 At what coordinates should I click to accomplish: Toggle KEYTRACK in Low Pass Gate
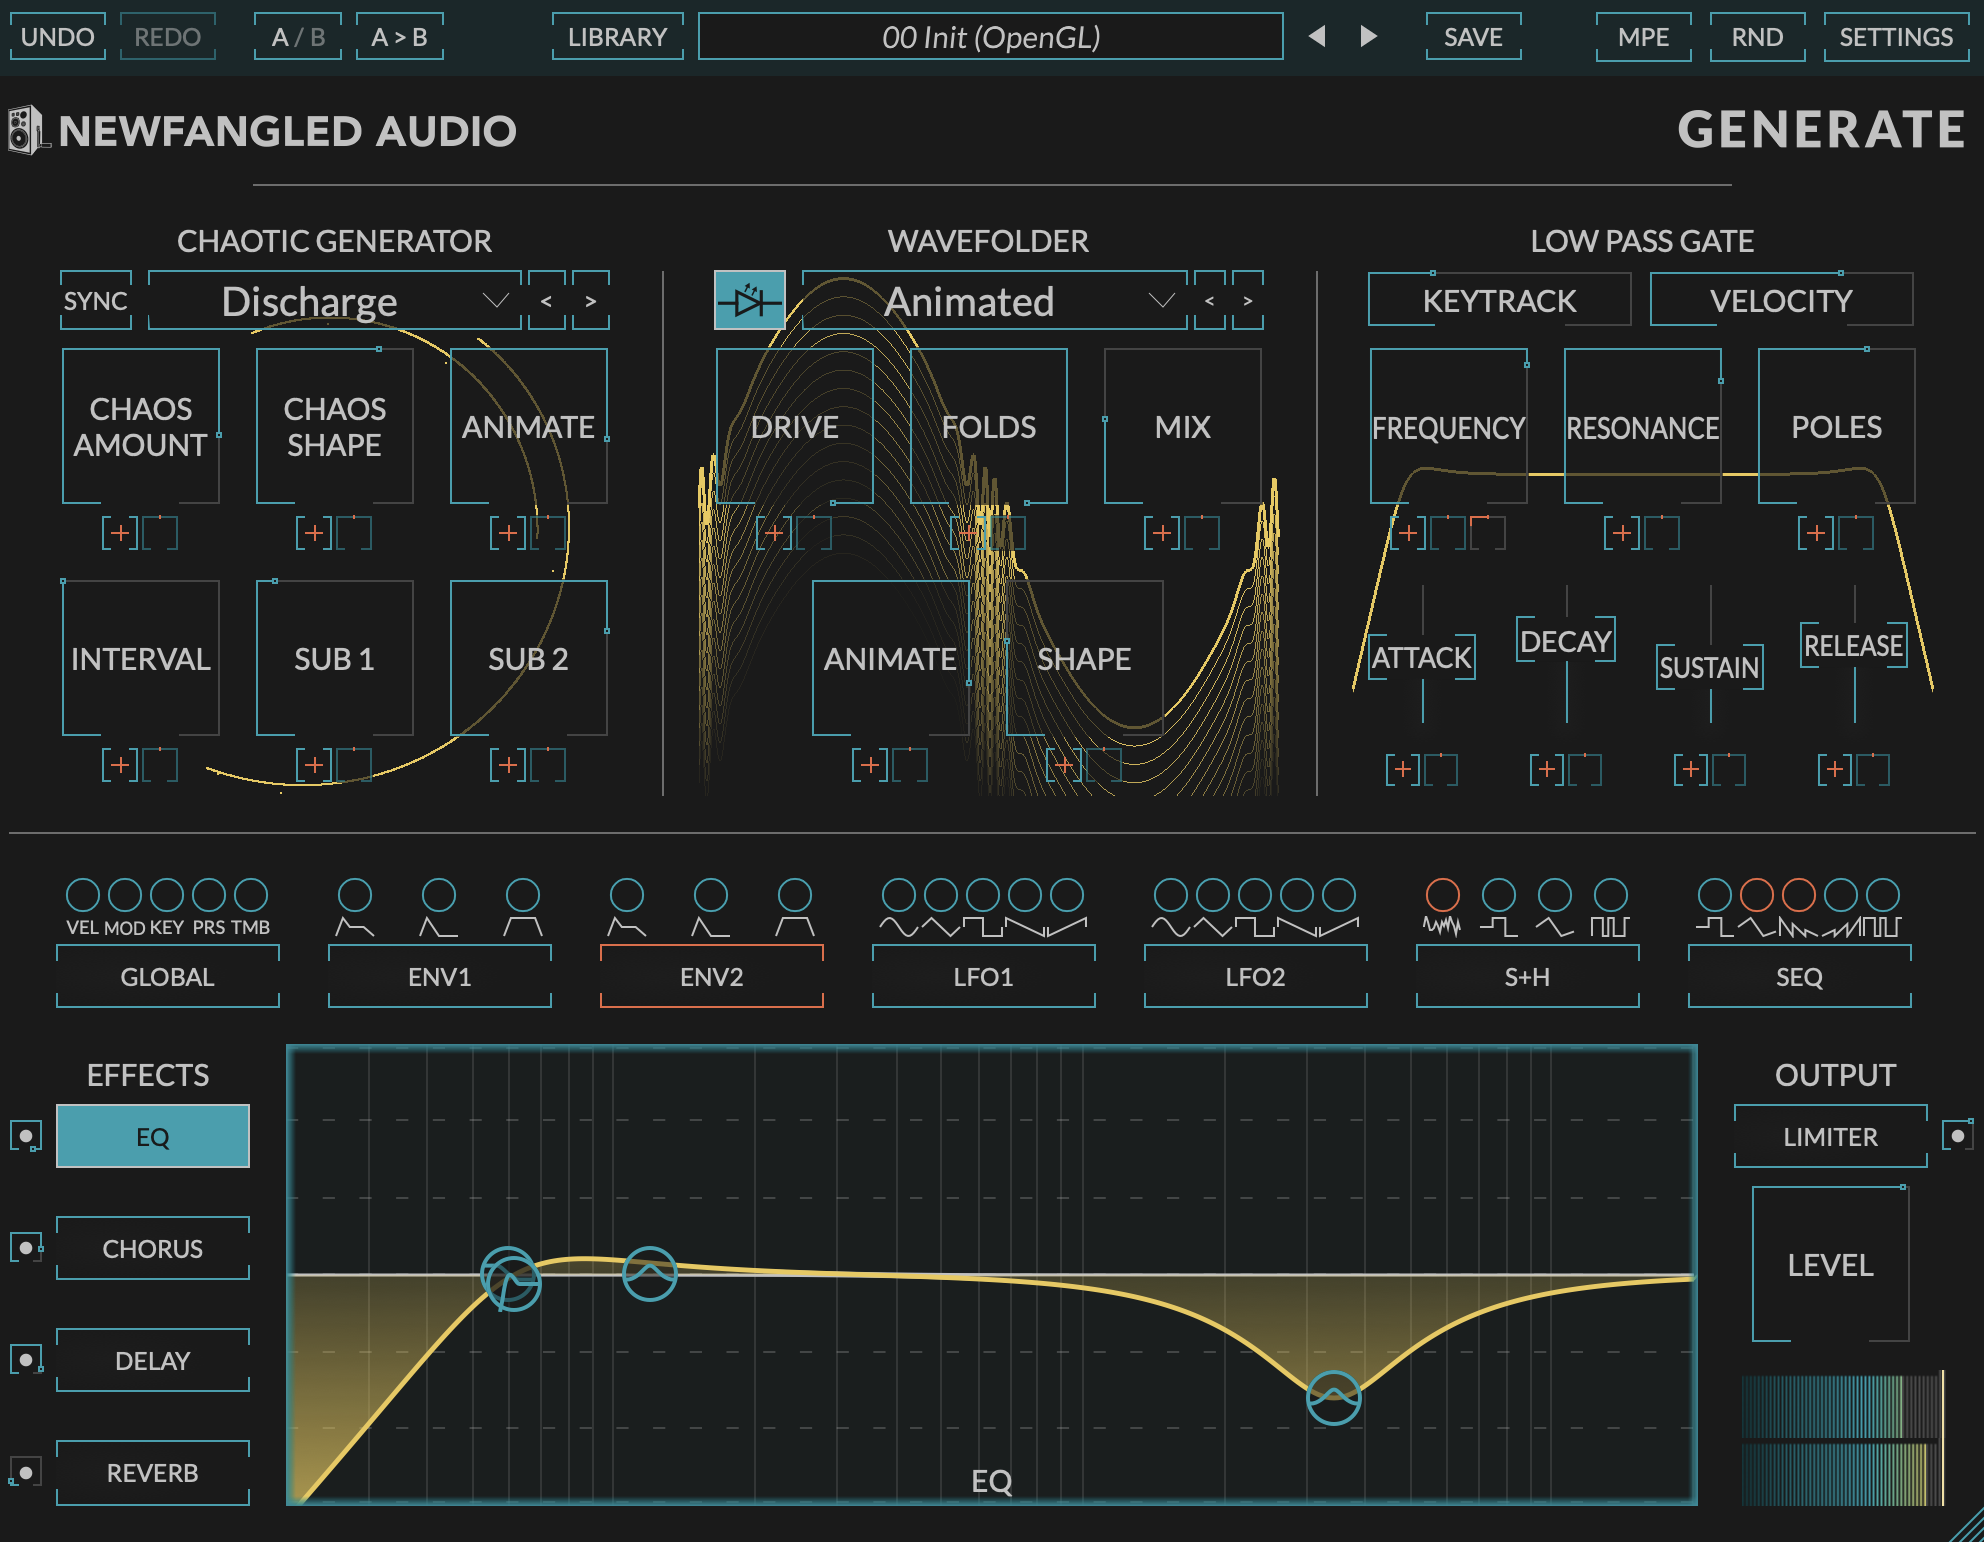[1499, 300]
